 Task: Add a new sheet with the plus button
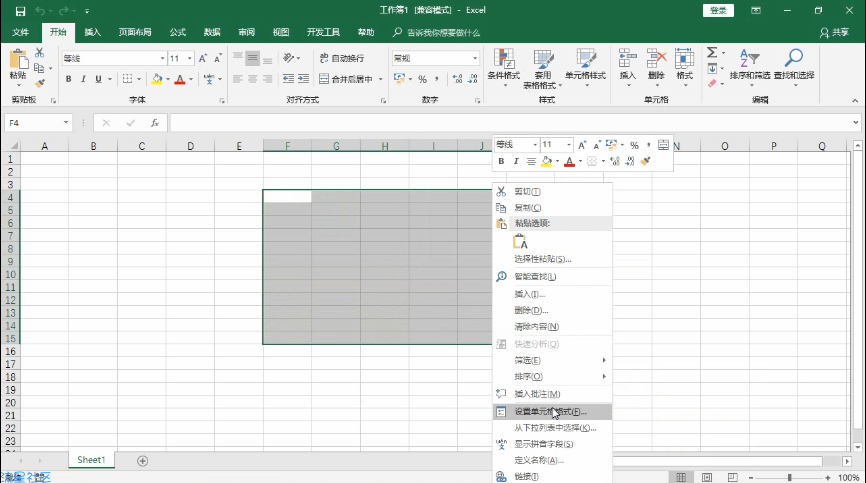tap(142, 461)
